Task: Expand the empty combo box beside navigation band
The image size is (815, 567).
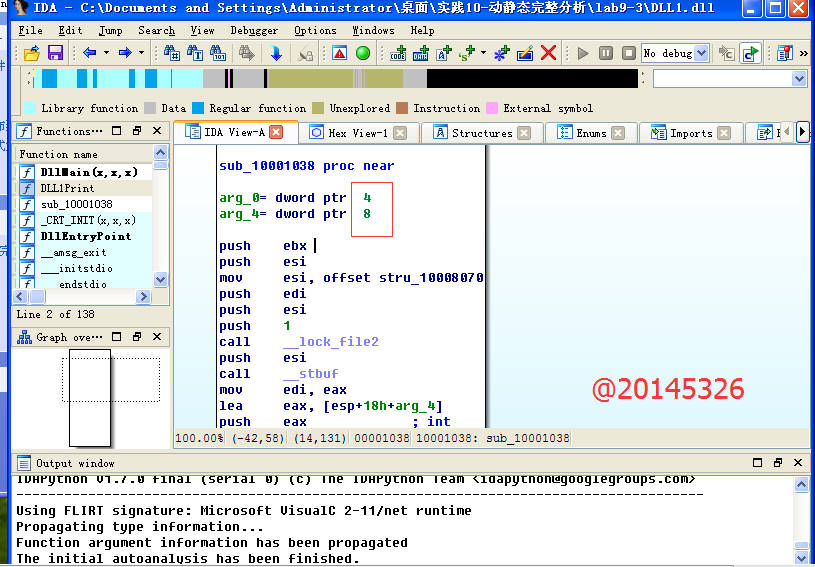Action: click(x=799, y=79)
